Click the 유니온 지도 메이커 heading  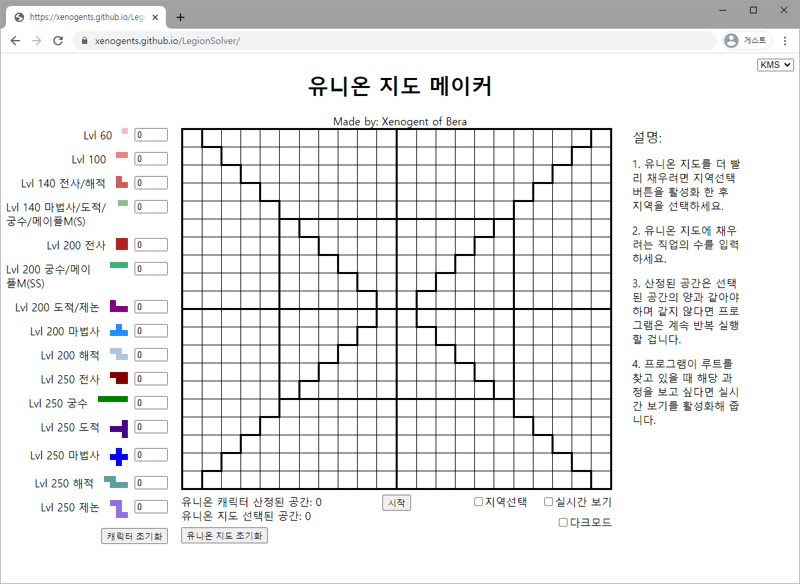point(399,86)
